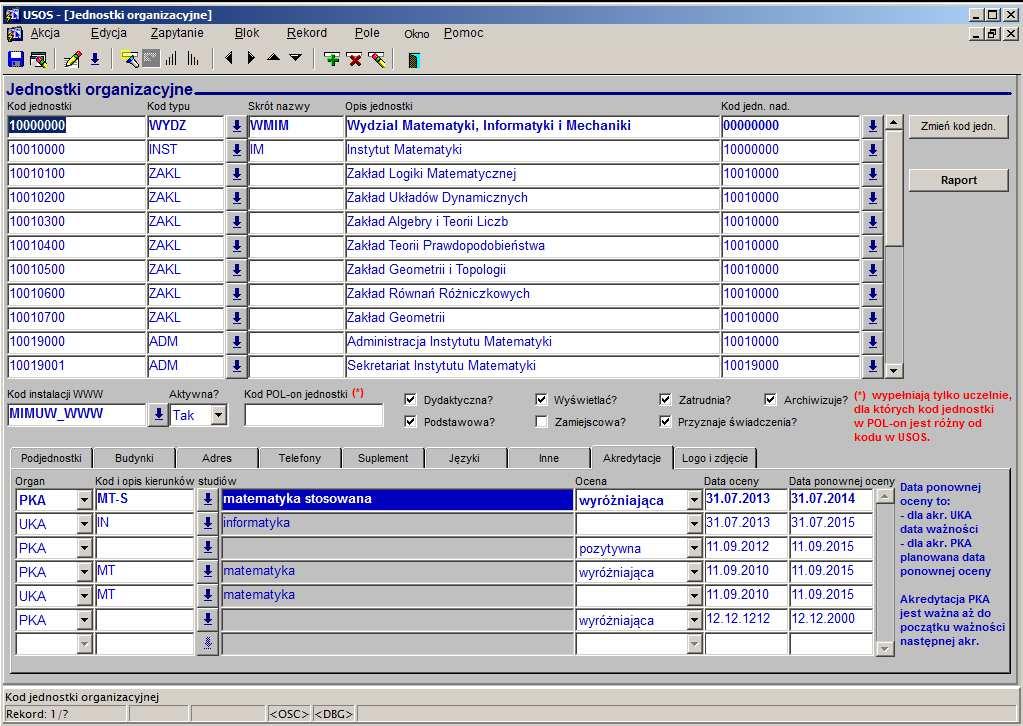1023x726 pixels.
Task: Click the Zmień kod jedn. button
Action: pyautogui.click(x=958, y=127)
